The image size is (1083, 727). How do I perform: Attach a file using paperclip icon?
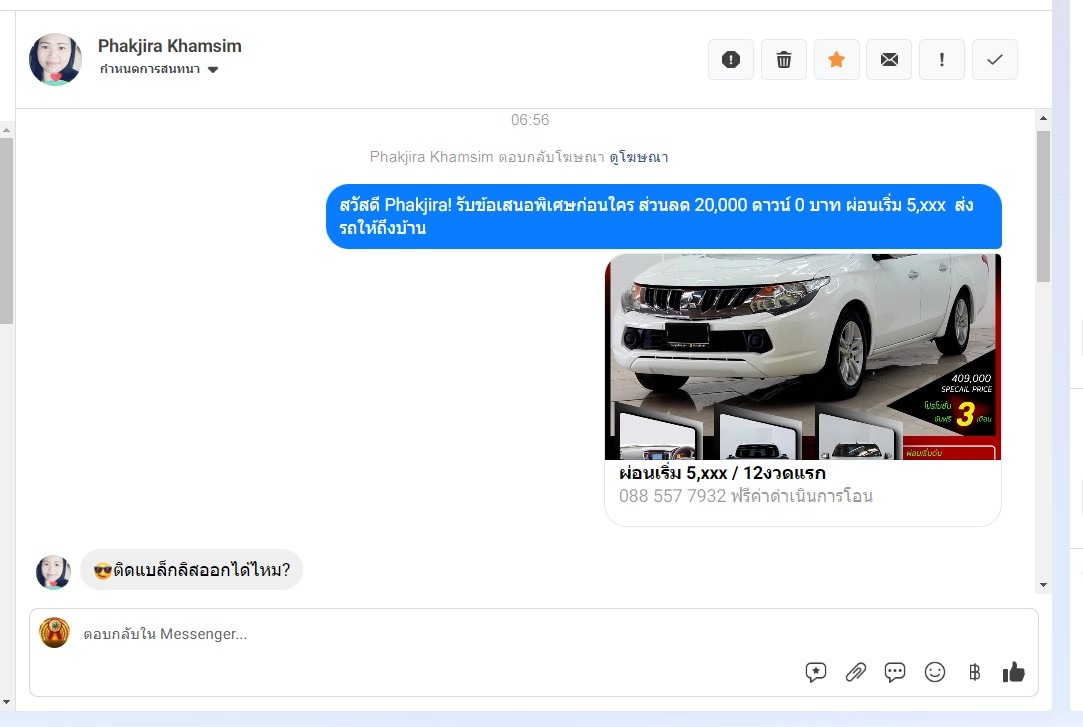tap(855, 672)
